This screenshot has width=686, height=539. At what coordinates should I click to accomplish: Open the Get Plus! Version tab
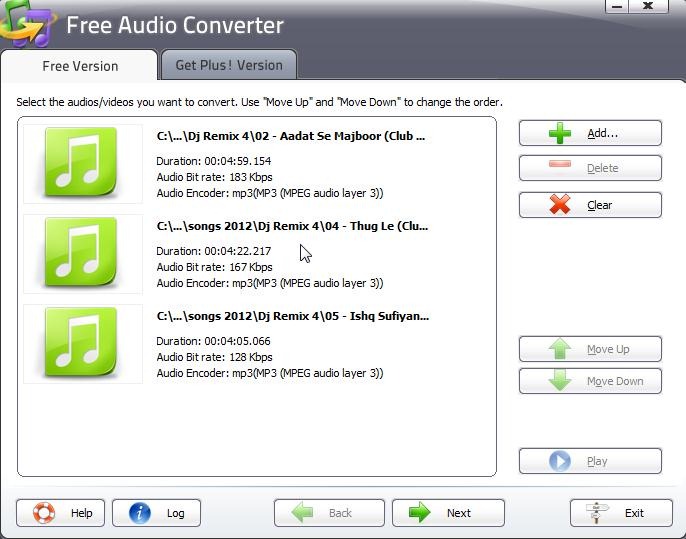pos(229,65)
